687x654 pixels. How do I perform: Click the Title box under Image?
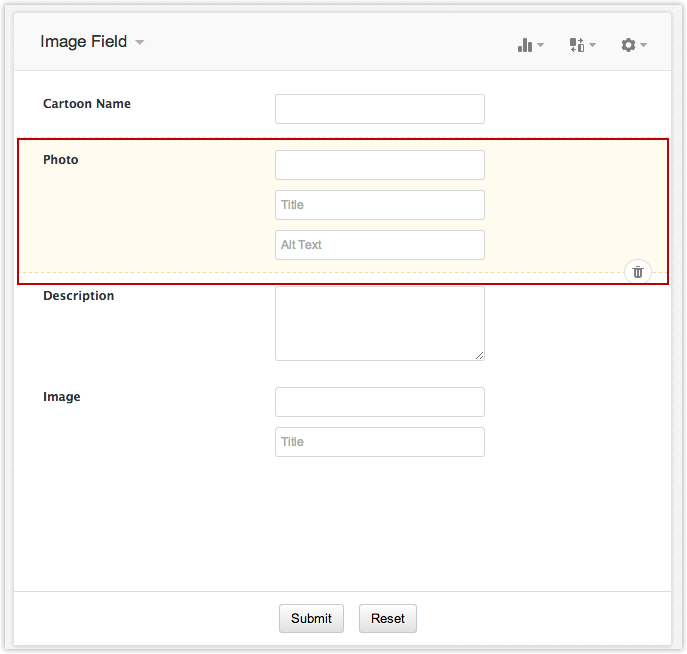pos(379,442)
